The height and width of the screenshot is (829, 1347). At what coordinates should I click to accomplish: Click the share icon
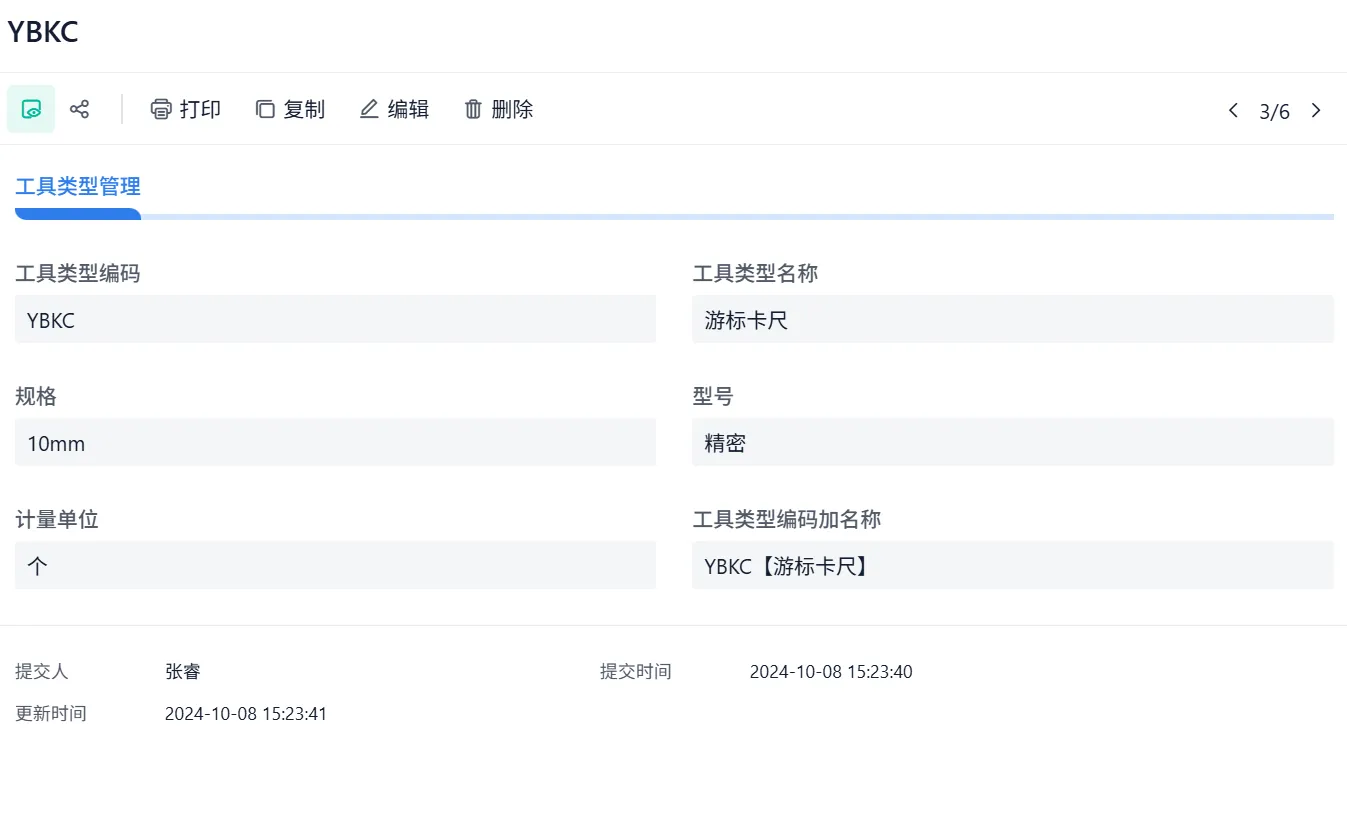coord(80,109)
